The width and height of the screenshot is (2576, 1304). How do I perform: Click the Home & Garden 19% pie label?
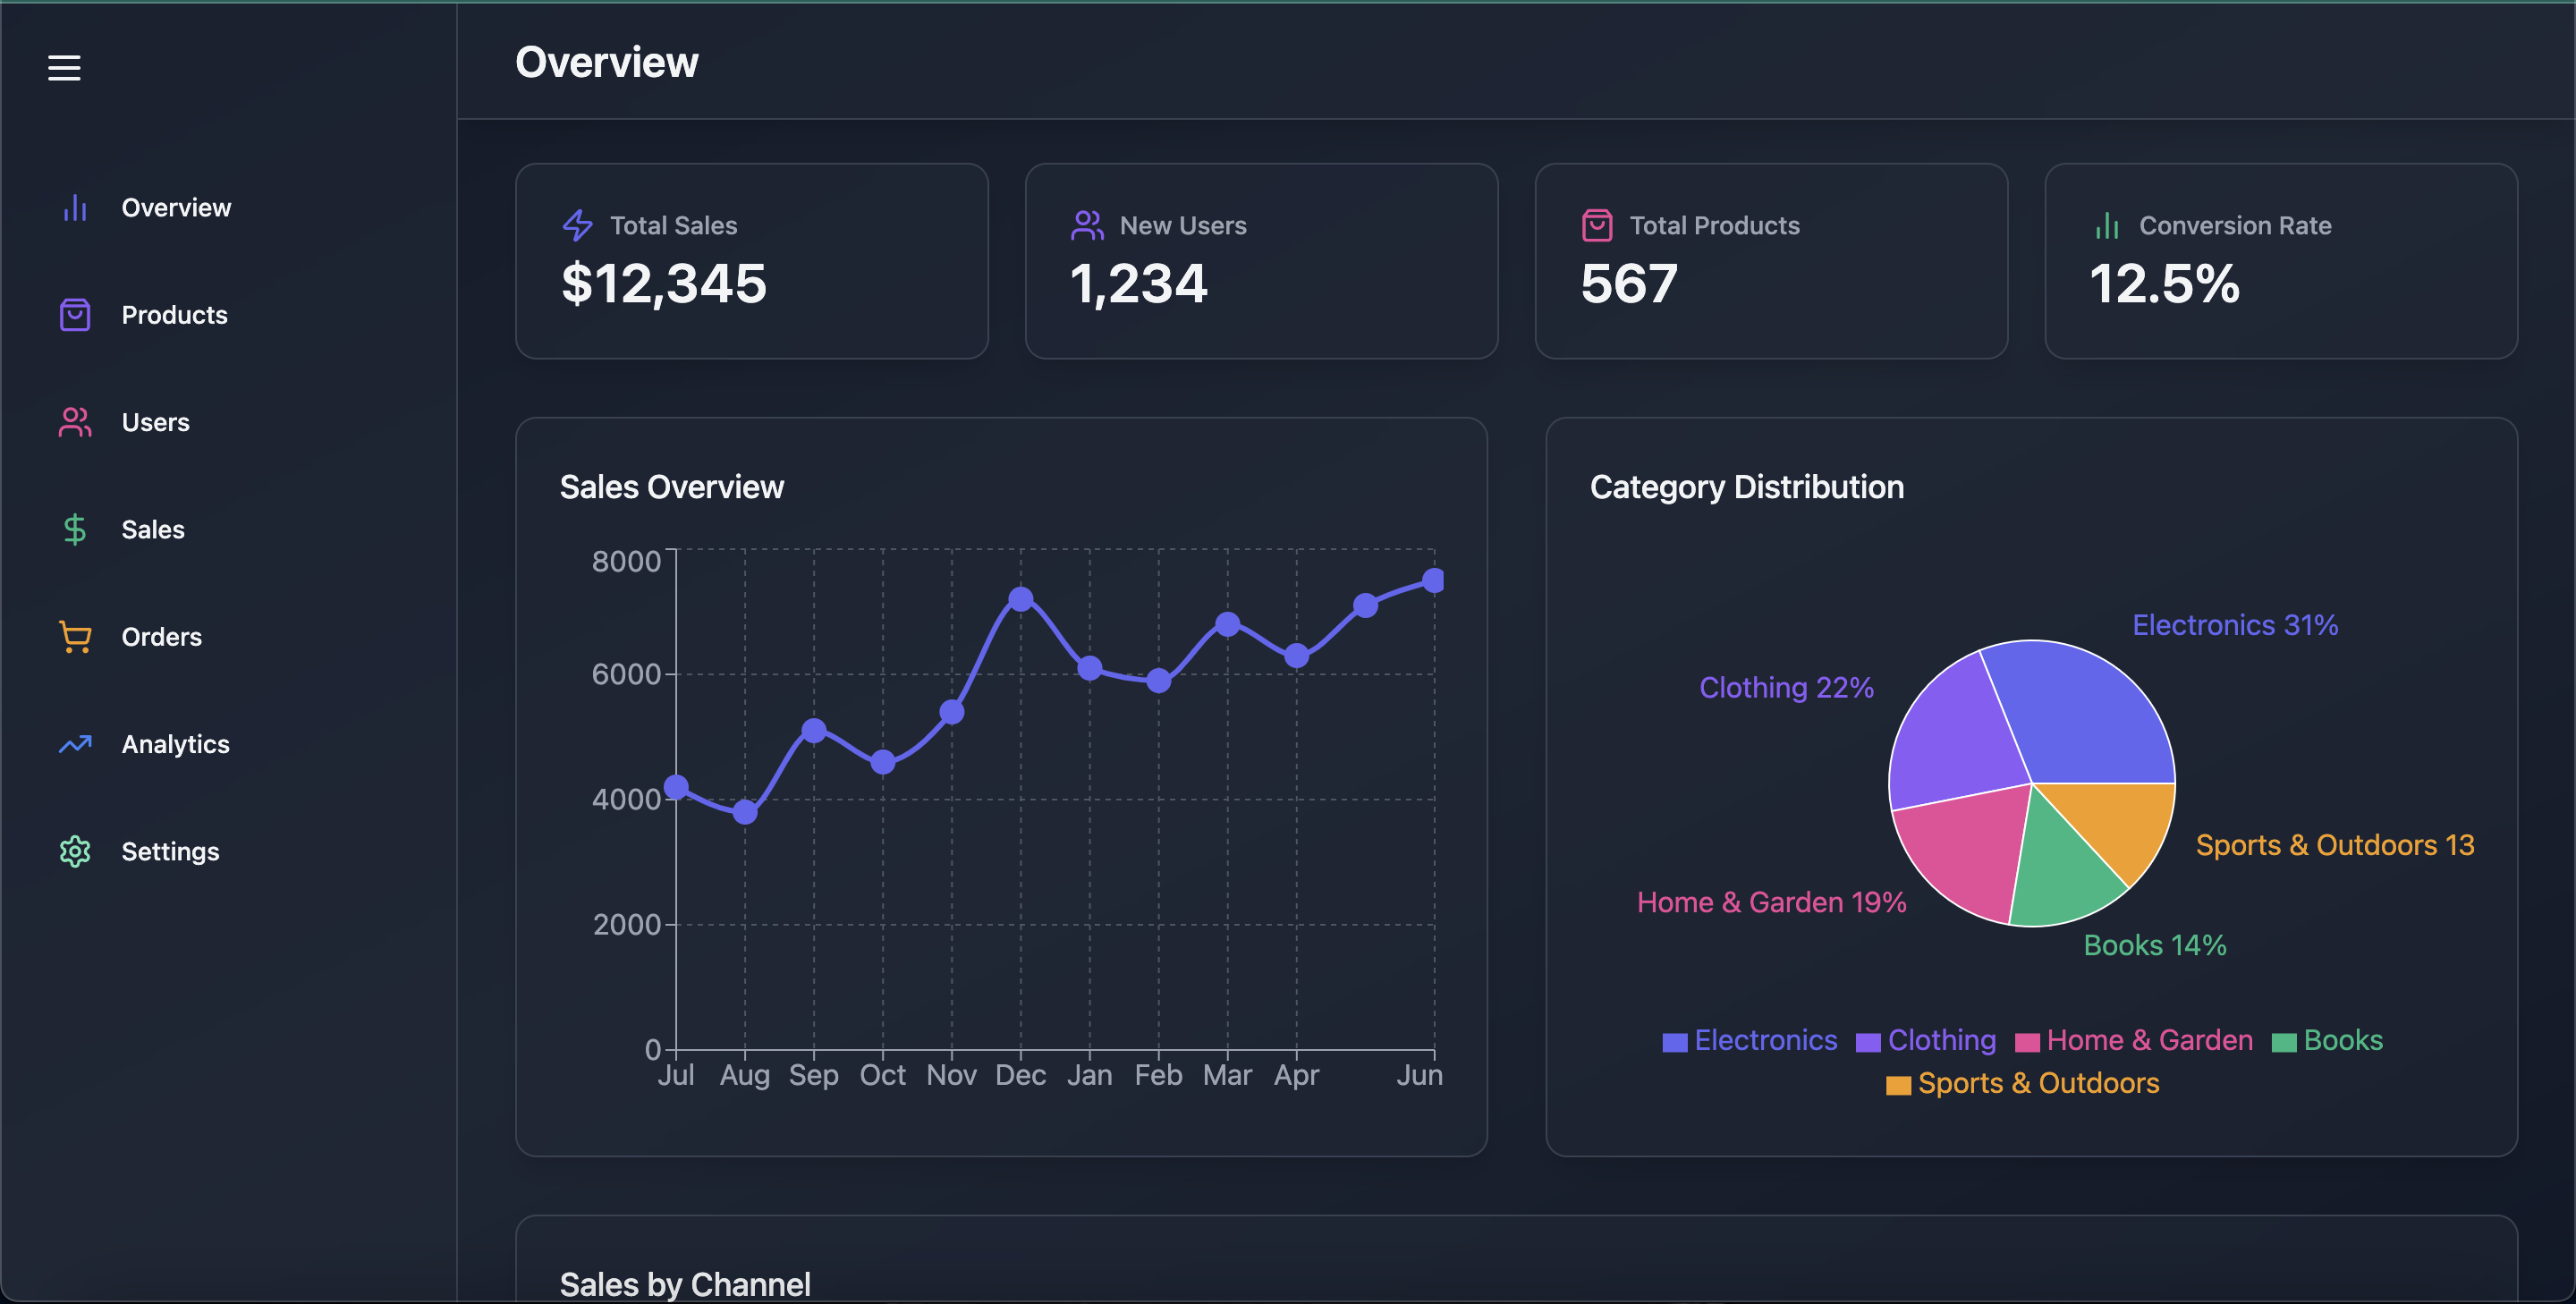(1771, 902)
